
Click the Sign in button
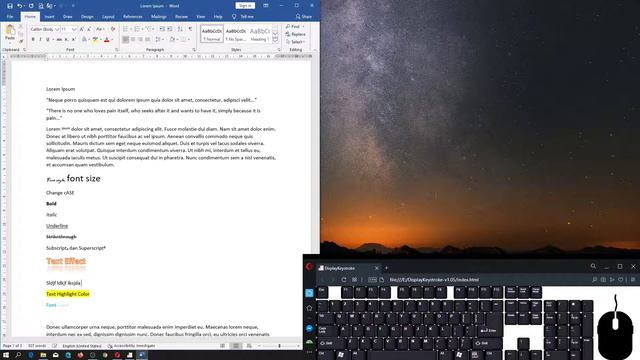(x=245, y=6)
